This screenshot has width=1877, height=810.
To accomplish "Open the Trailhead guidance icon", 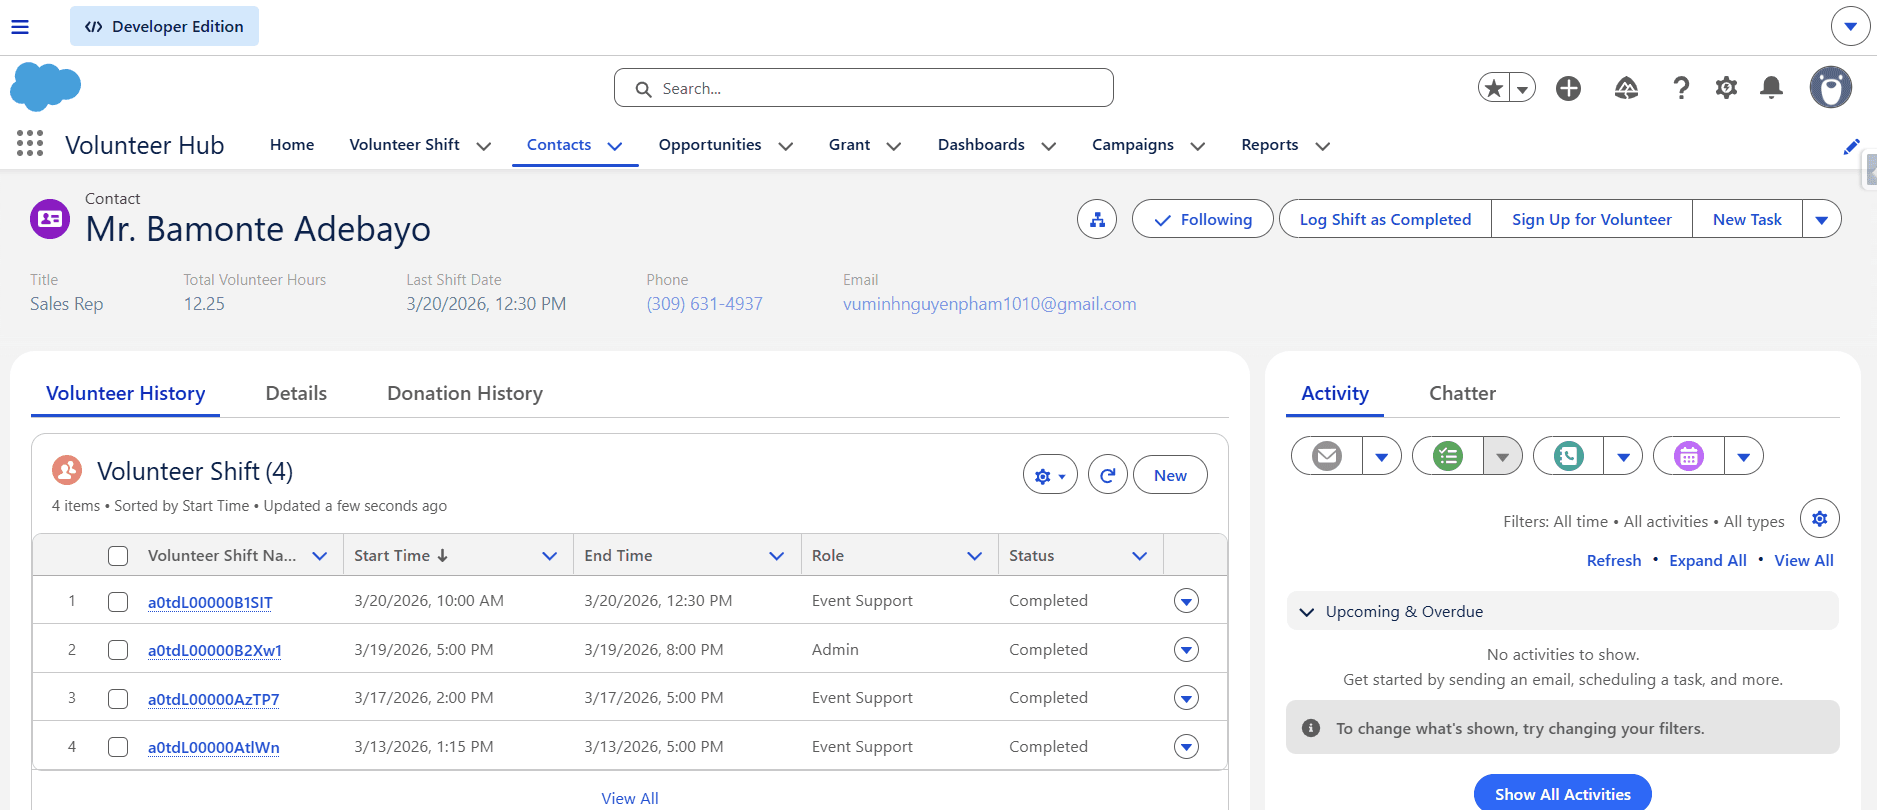I will tap(1626, 88).
